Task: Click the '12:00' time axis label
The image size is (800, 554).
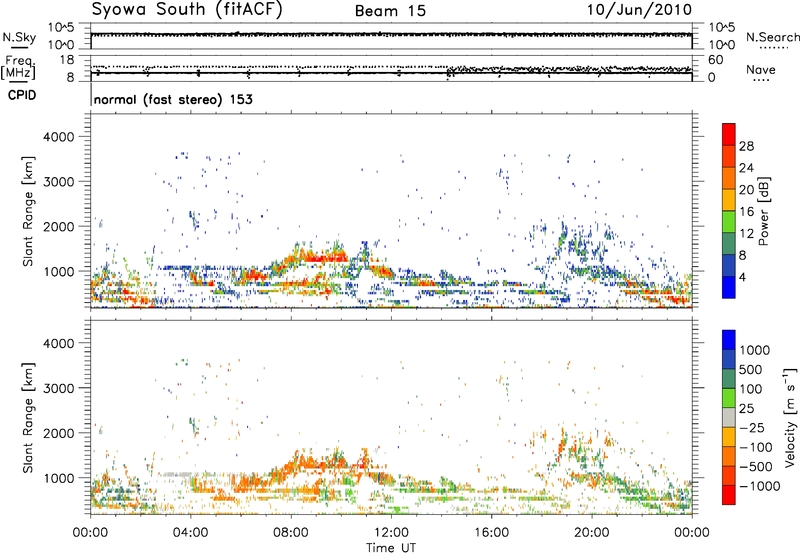Action: coord(391,533)
